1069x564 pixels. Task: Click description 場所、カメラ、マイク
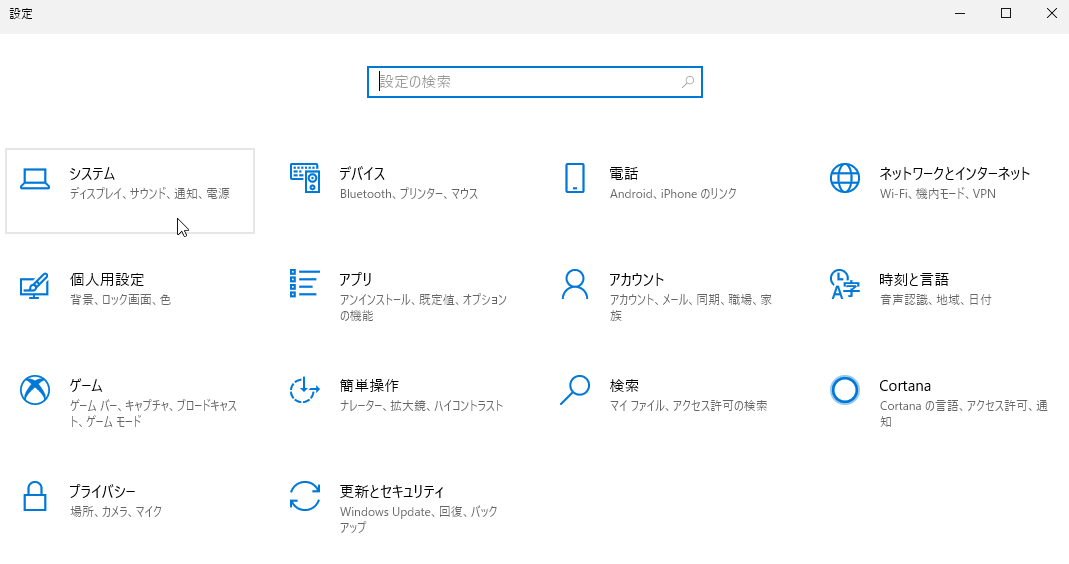(x=116, y=511)
